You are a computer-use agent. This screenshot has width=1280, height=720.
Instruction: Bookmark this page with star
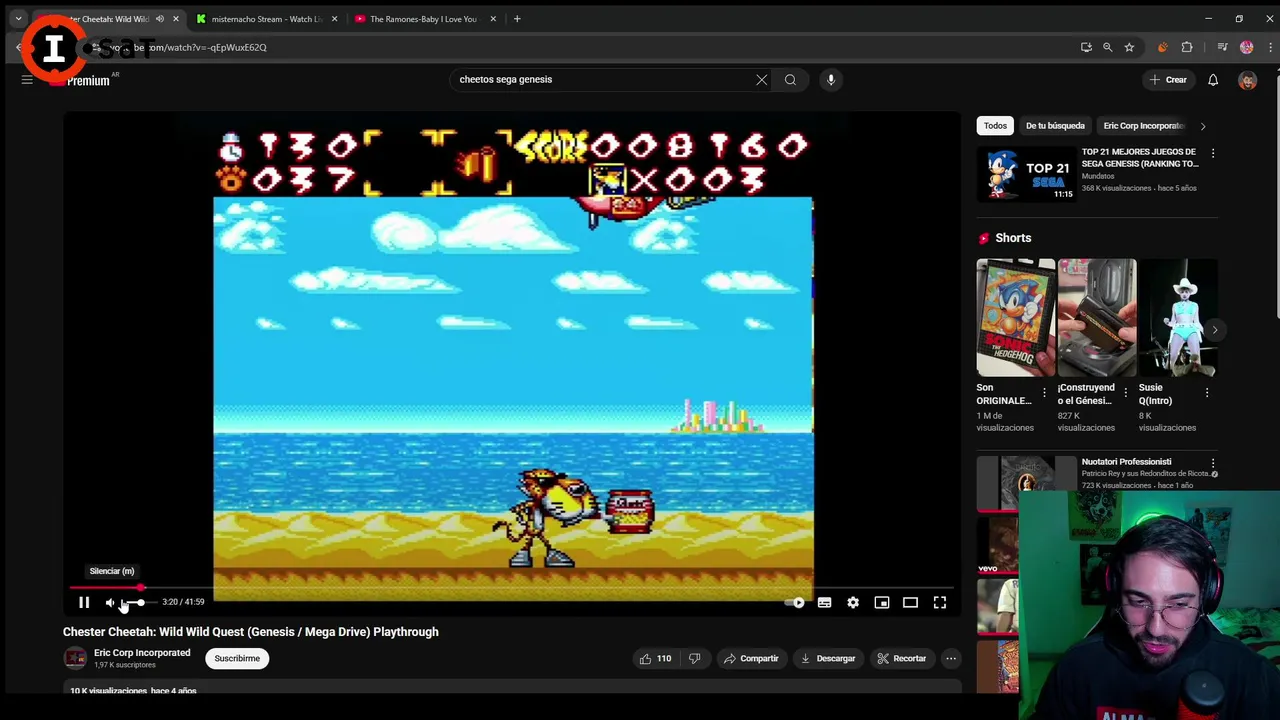coord(1129,47)
